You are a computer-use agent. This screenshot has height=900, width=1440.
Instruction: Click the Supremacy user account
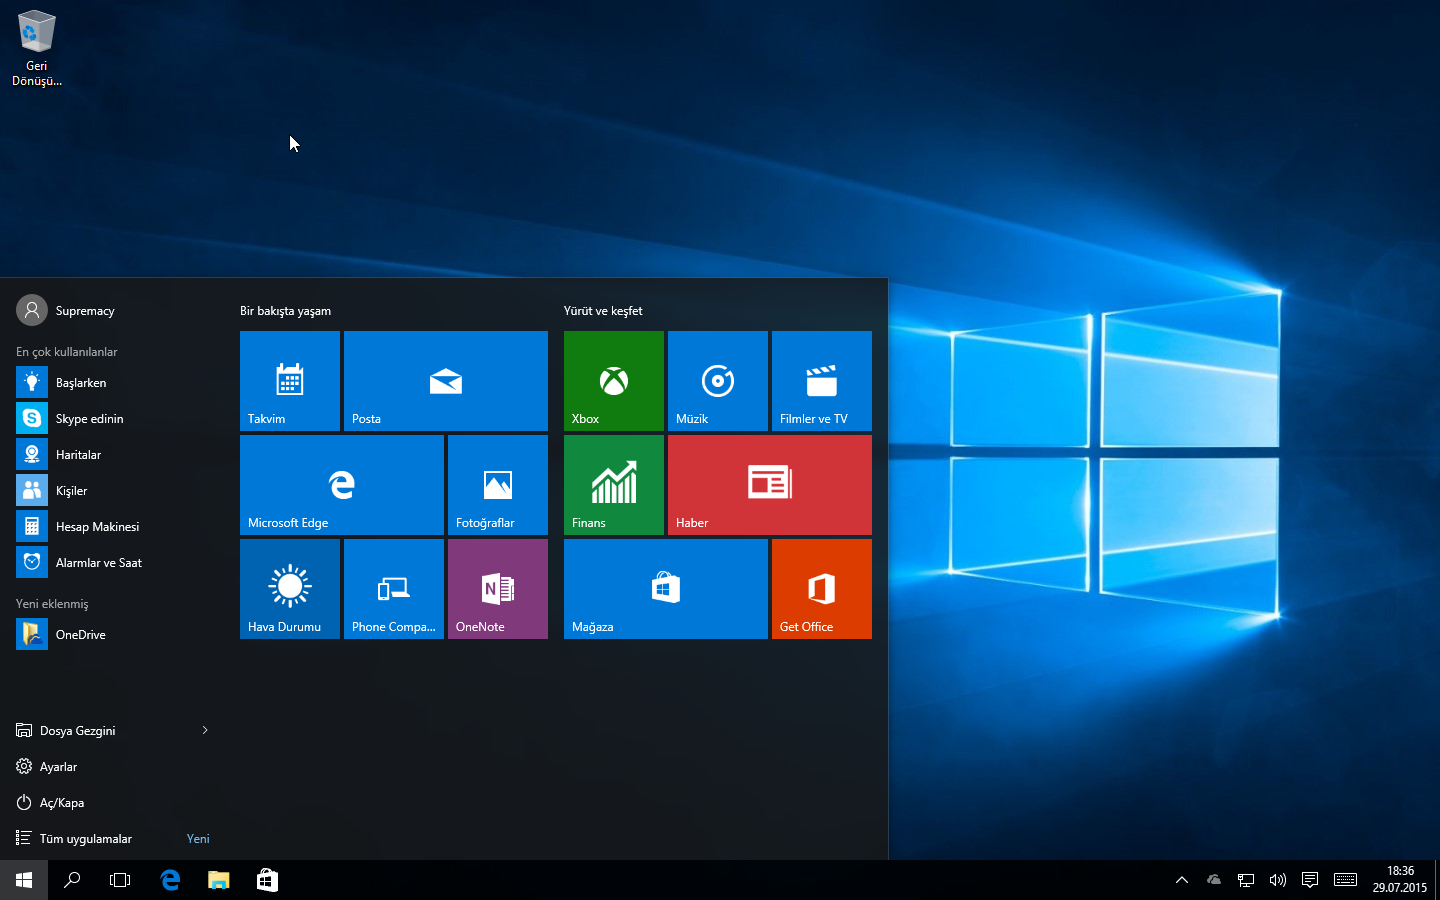coord(66,311)
